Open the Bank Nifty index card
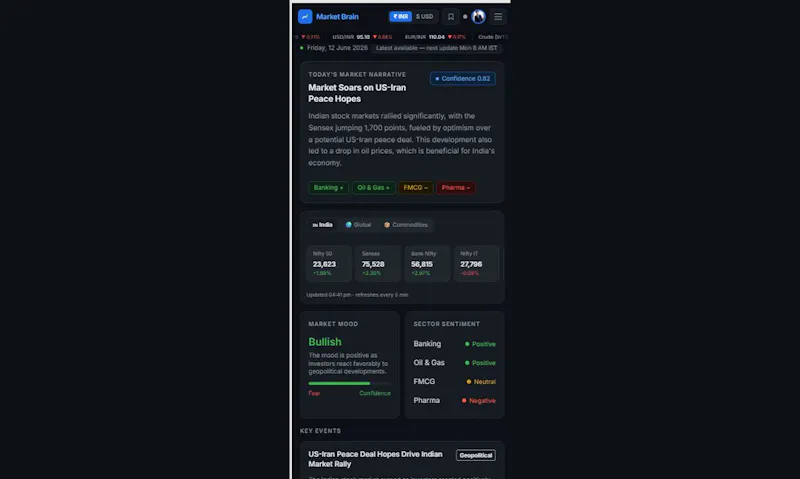800x479 pixels. [x=427, y=264]
